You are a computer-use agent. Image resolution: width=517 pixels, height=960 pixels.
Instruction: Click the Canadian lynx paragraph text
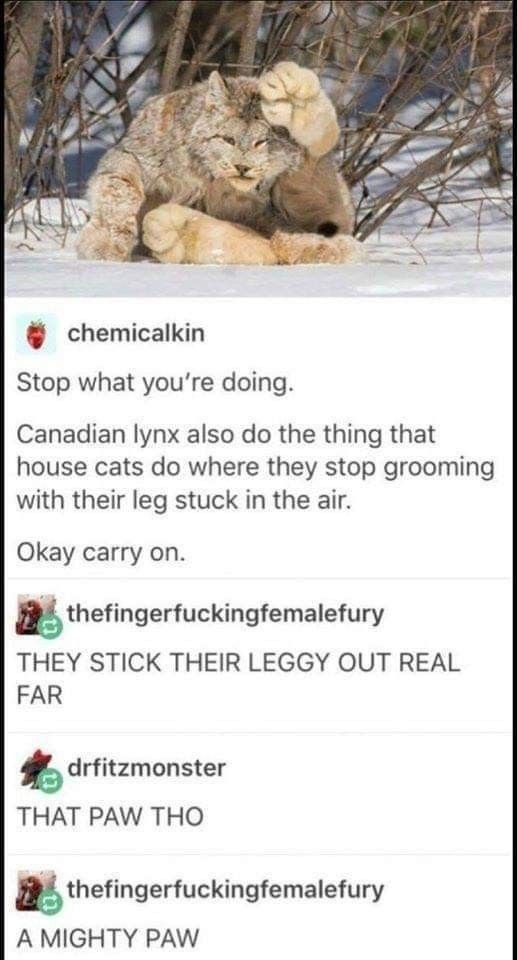(255, 468)
